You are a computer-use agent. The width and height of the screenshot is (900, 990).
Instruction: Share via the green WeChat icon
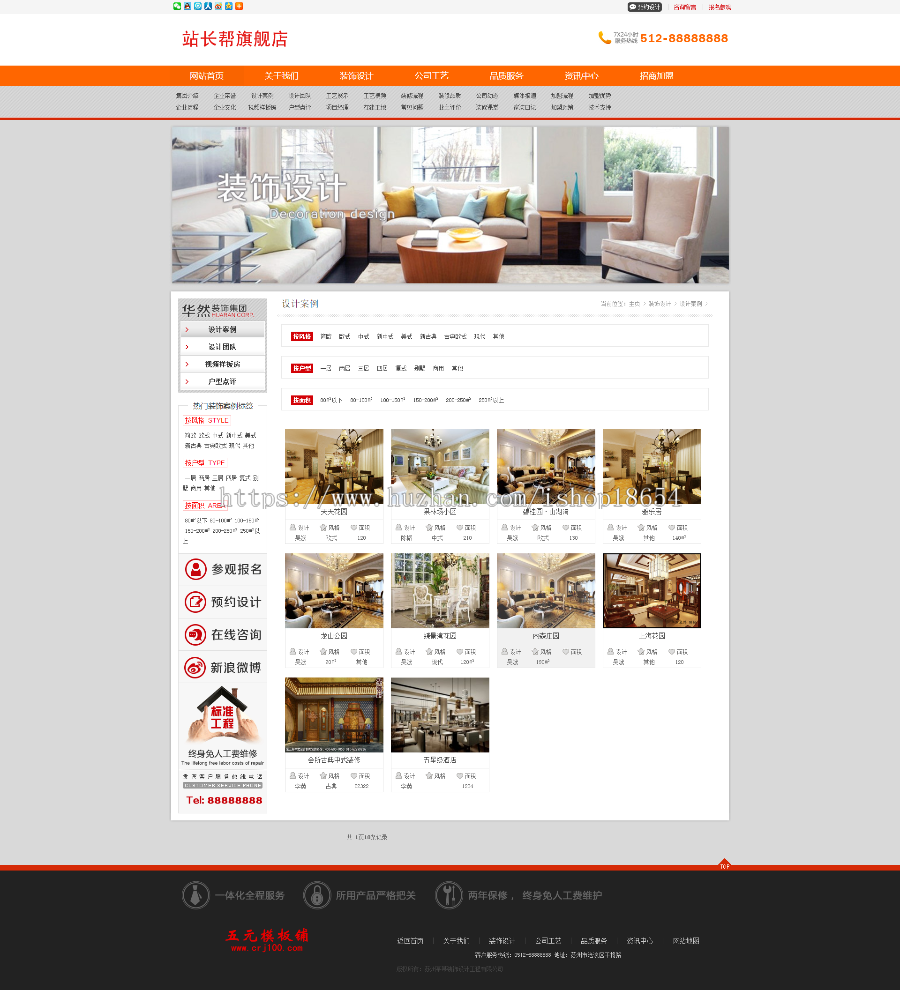click(177, 6)
